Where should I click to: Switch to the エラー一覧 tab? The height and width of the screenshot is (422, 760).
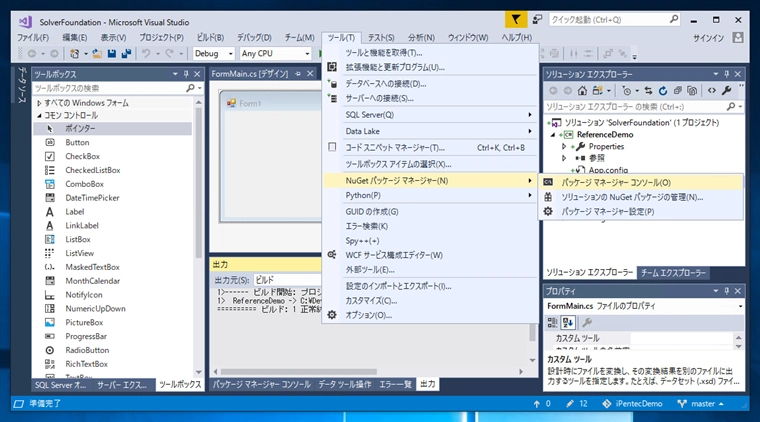pyautogui.click(x=395, y=384)
